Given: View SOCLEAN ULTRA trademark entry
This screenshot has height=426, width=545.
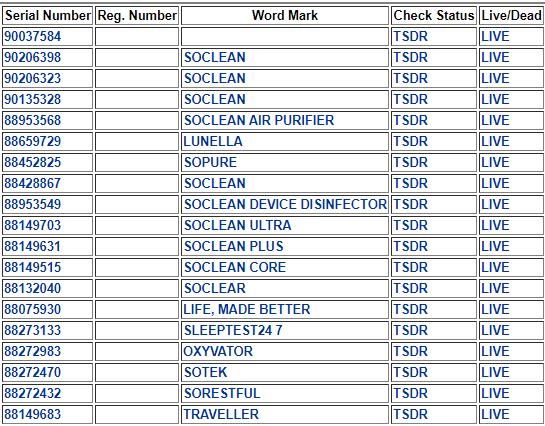Looking at the screenshot, I should tap(238, 225).
